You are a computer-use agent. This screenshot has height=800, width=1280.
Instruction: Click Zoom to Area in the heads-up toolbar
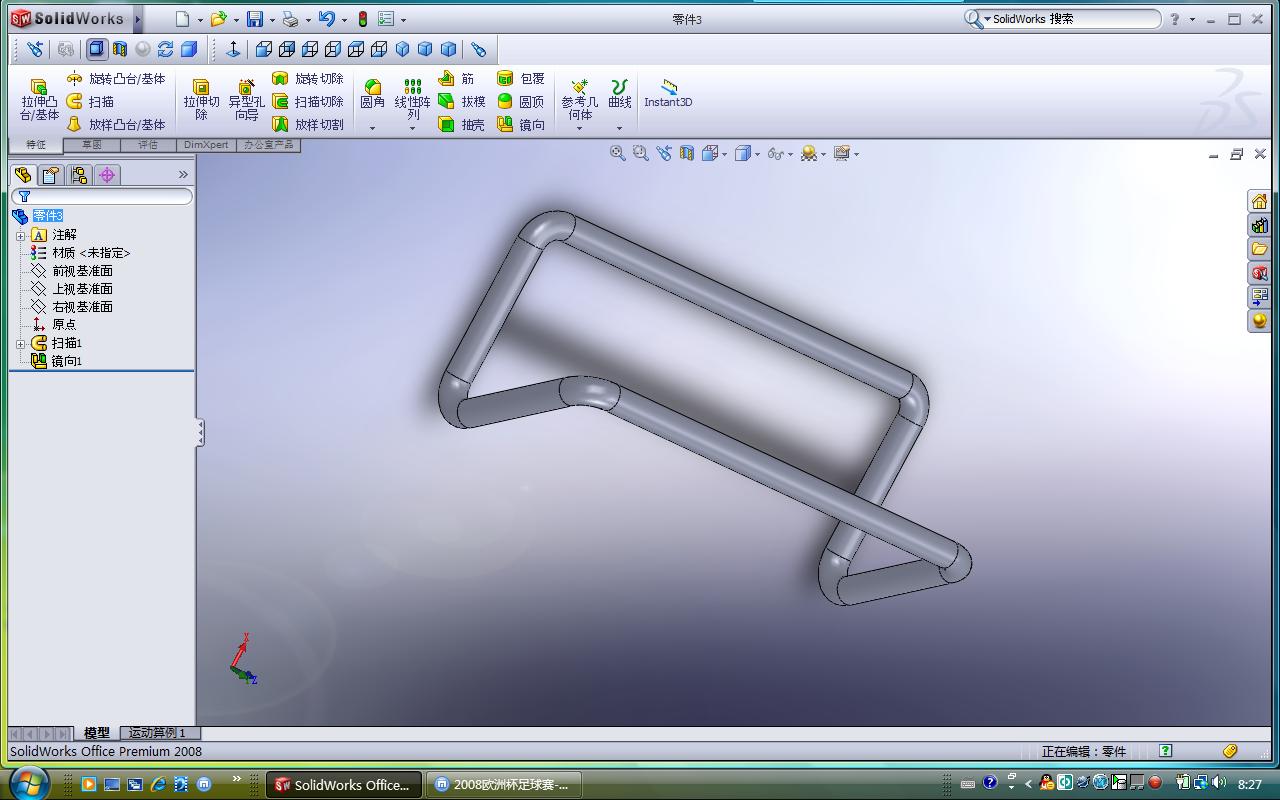640,153
